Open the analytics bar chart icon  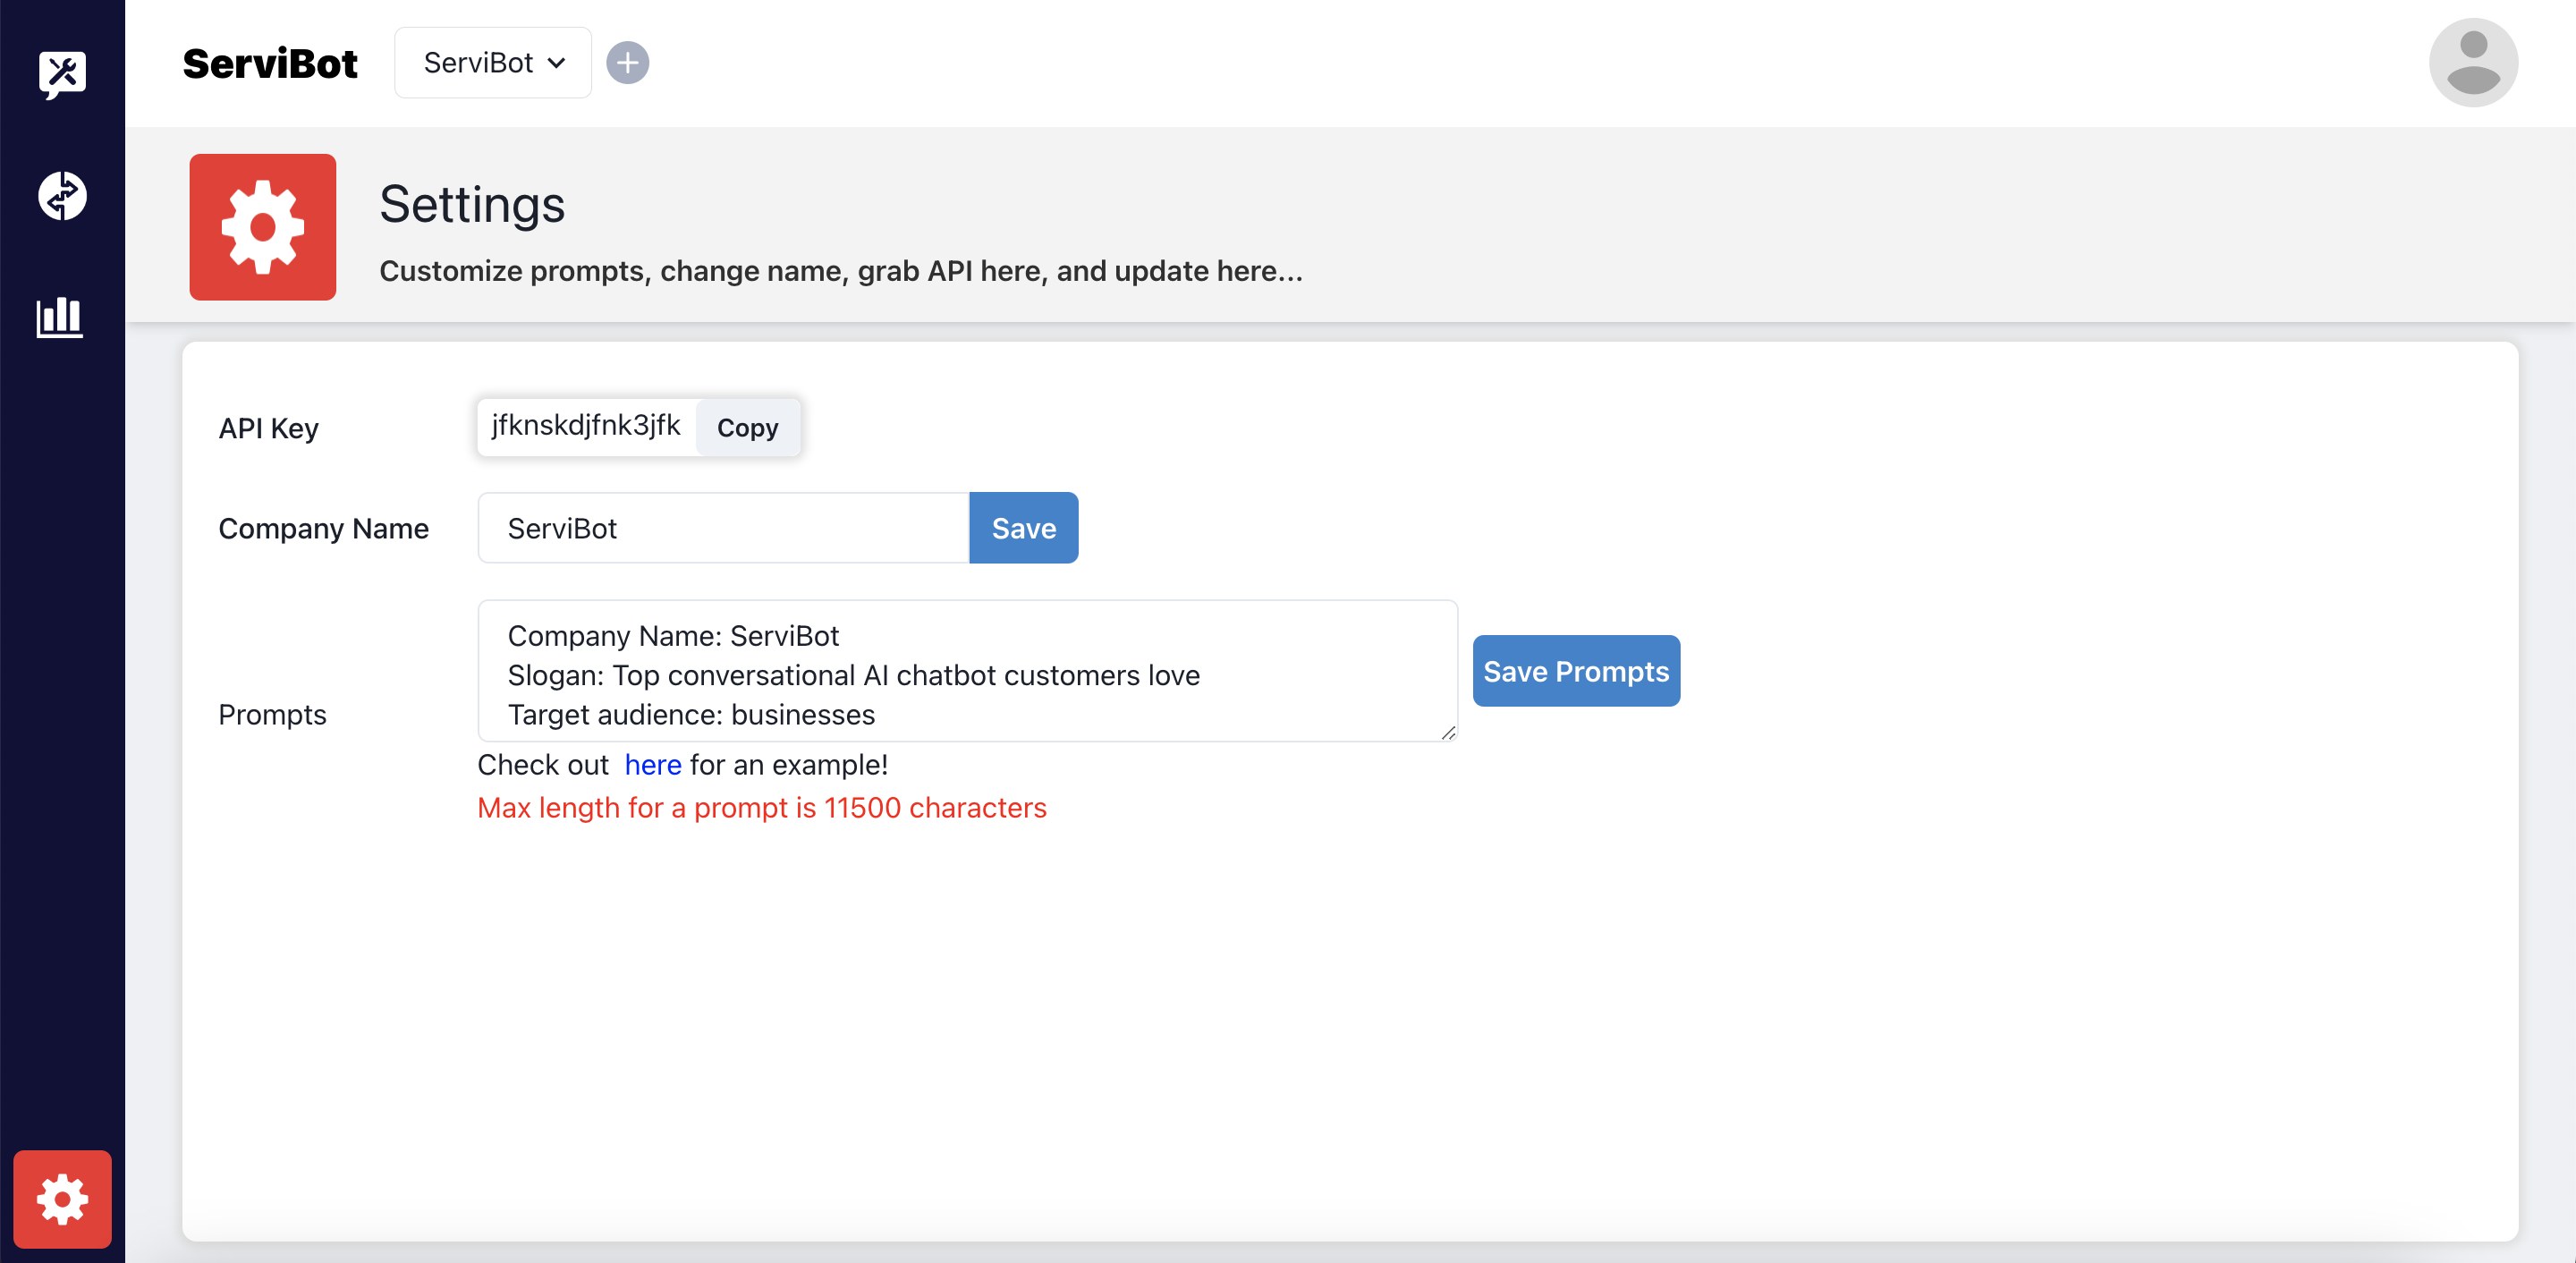pyautogui.click(x=60, y=317)
